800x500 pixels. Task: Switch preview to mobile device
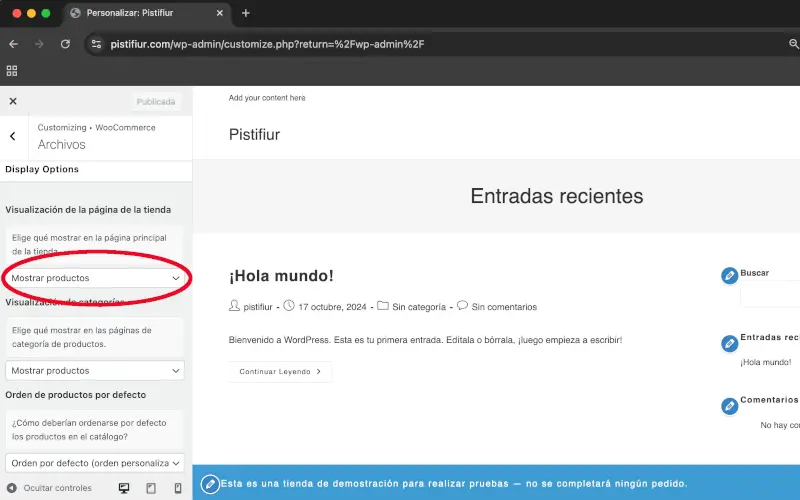click(x=178, y=488)
